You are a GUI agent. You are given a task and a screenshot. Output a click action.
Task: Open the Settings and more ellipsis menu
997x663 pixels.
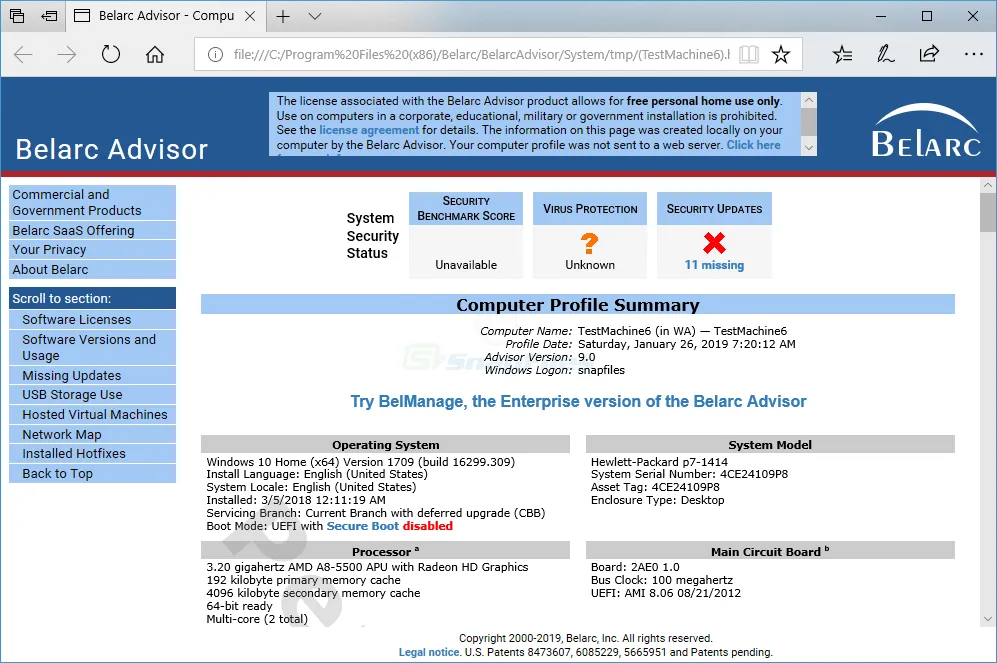pyautogui.click(x=973, y=55)
